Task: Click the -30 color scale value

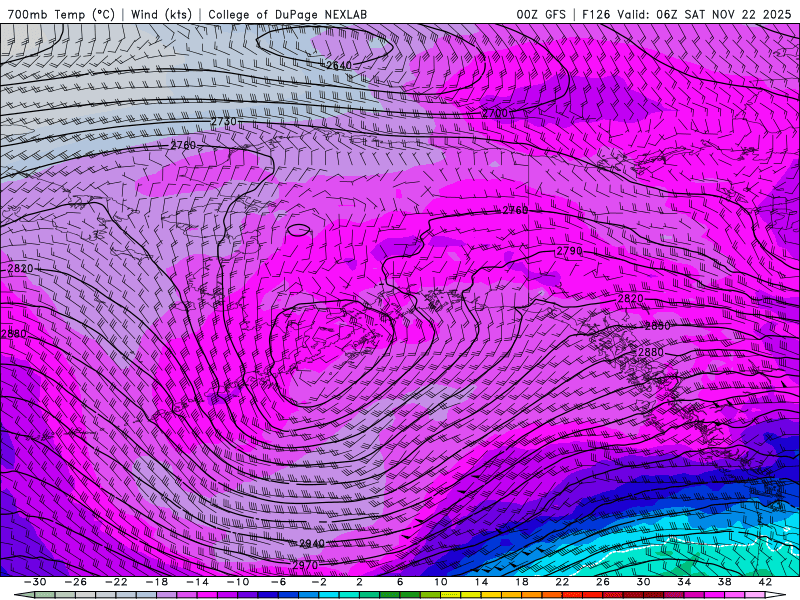Action: coord(35,582)
